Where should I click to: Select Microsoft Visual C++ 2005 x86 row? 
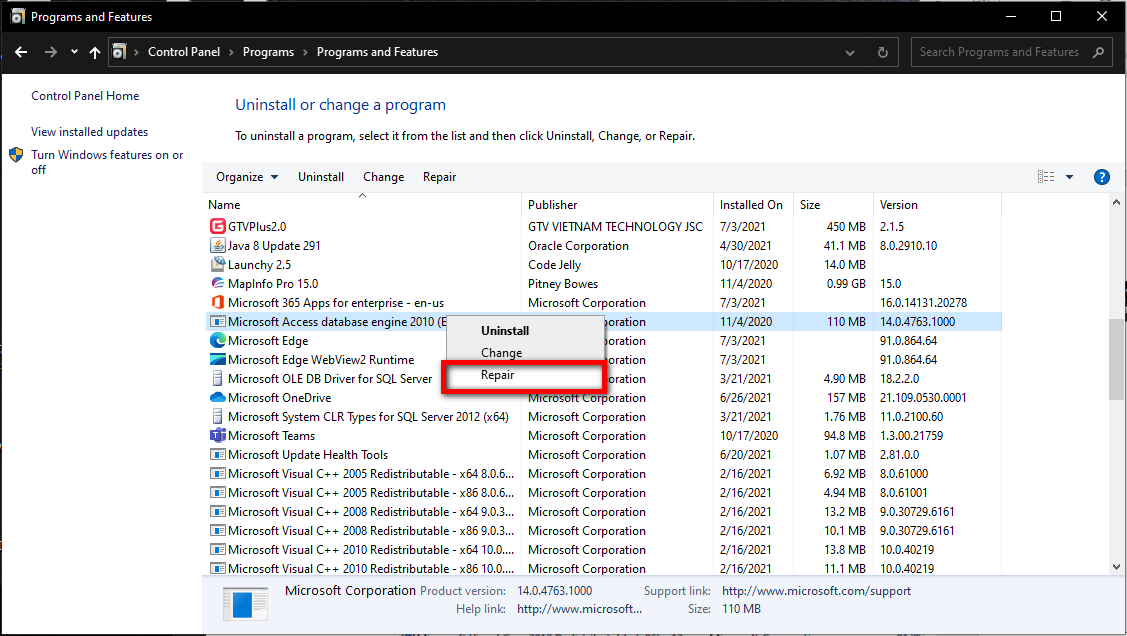click(x=604, y=493)
